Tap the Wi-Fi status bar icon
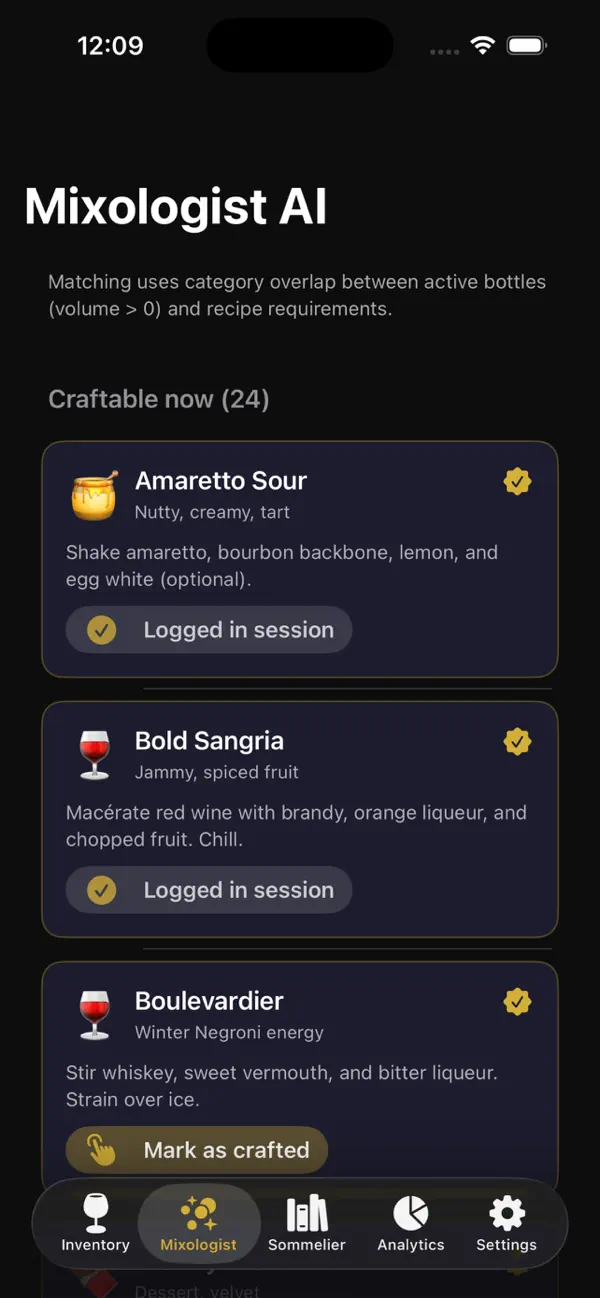600x1298 pixels. (x=483, y=46)
